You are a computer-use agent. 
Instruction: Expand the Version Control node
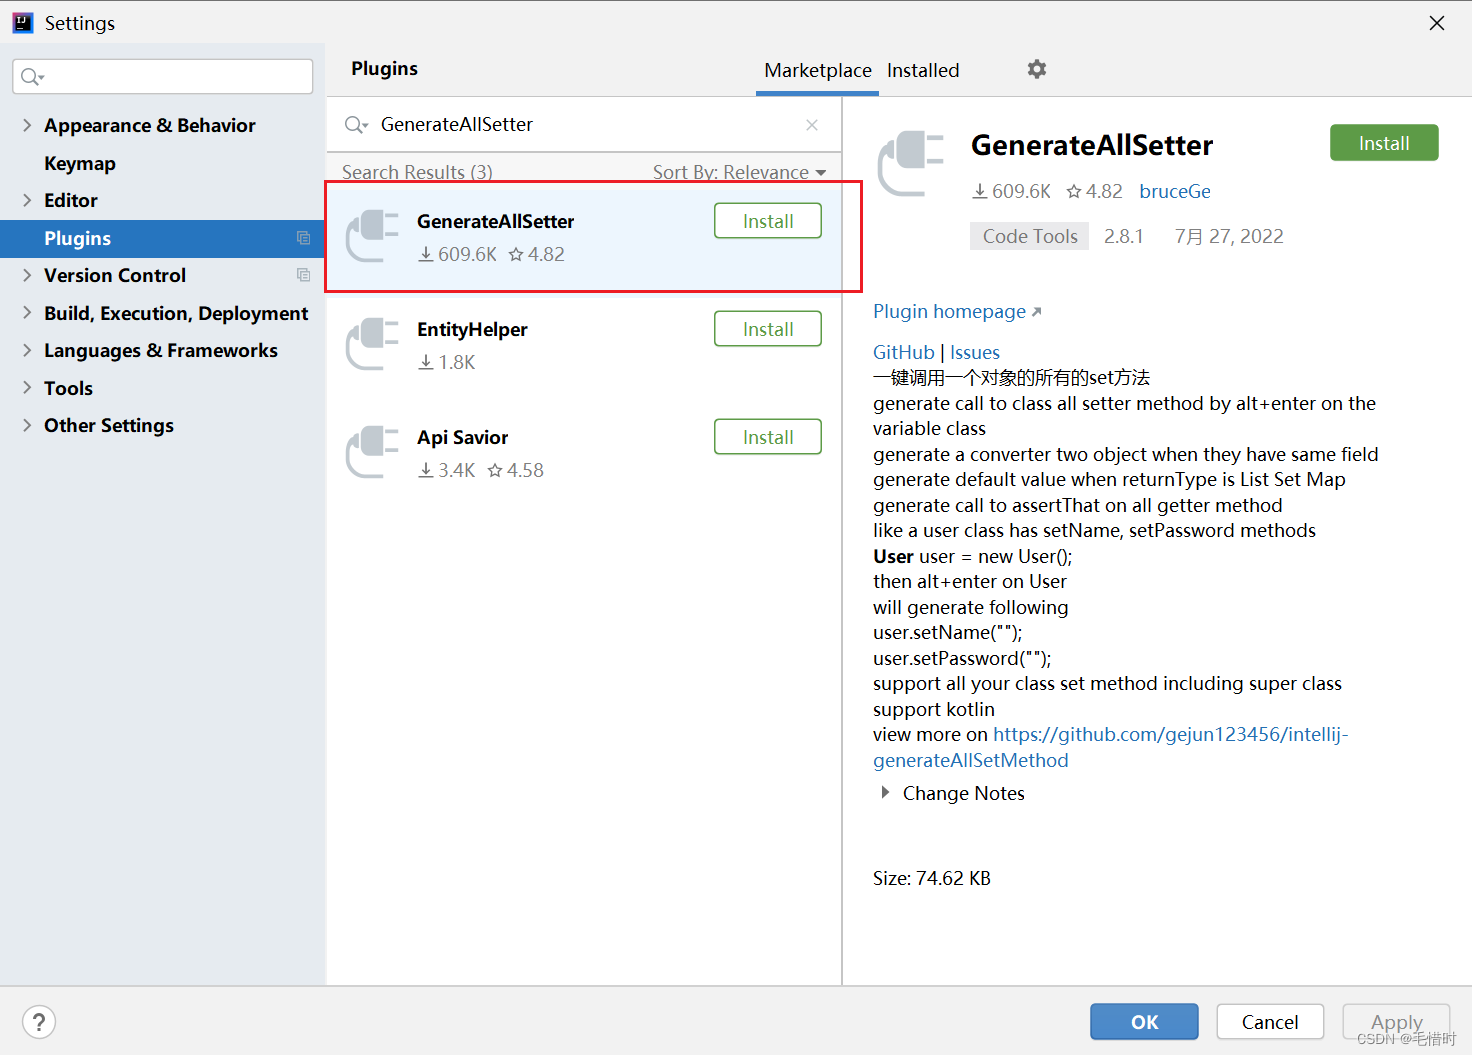pos(27,275)
